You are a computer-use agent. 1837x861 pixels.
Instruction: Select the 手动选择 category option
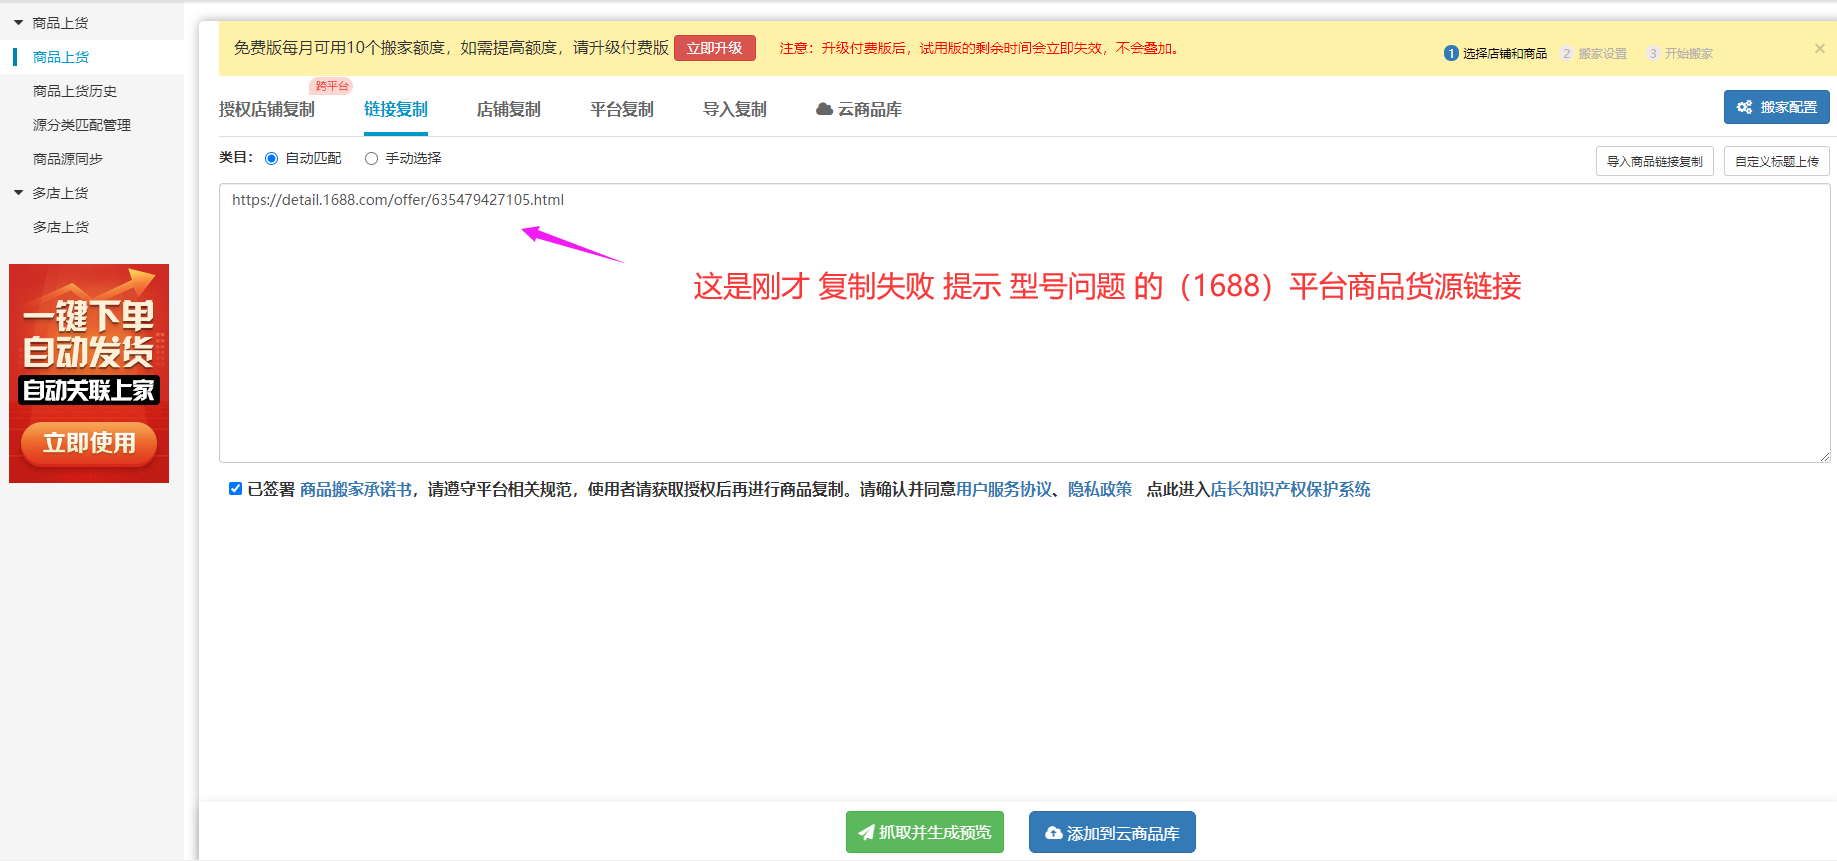371,158
